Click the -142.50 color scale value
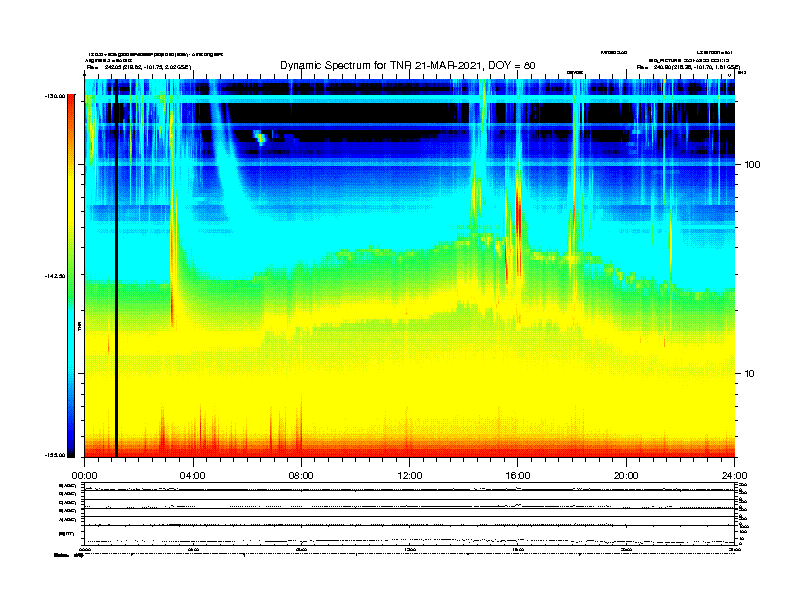Screen dimensions: 792x612 [55, 276]
